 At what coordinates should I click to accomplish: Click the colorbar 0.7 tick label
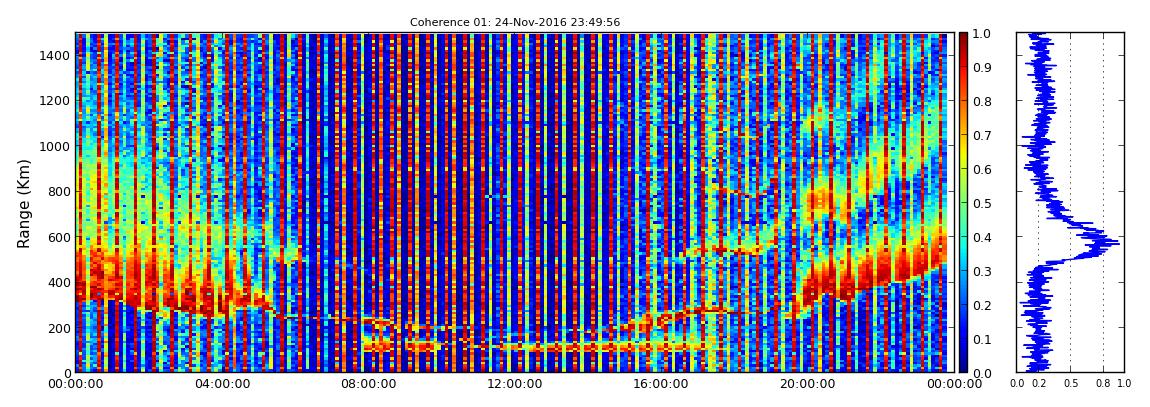981,136
